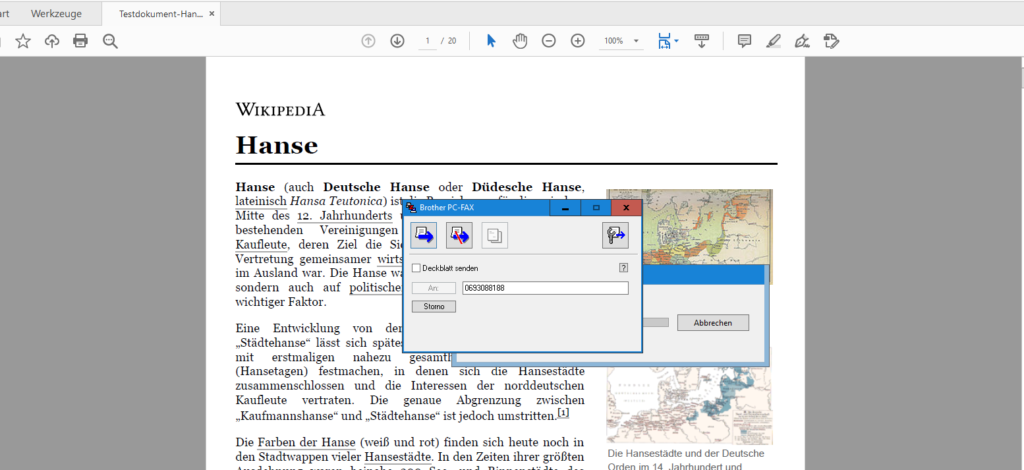
Task: Click the sign document icon
Action: [x=802, y=41]
